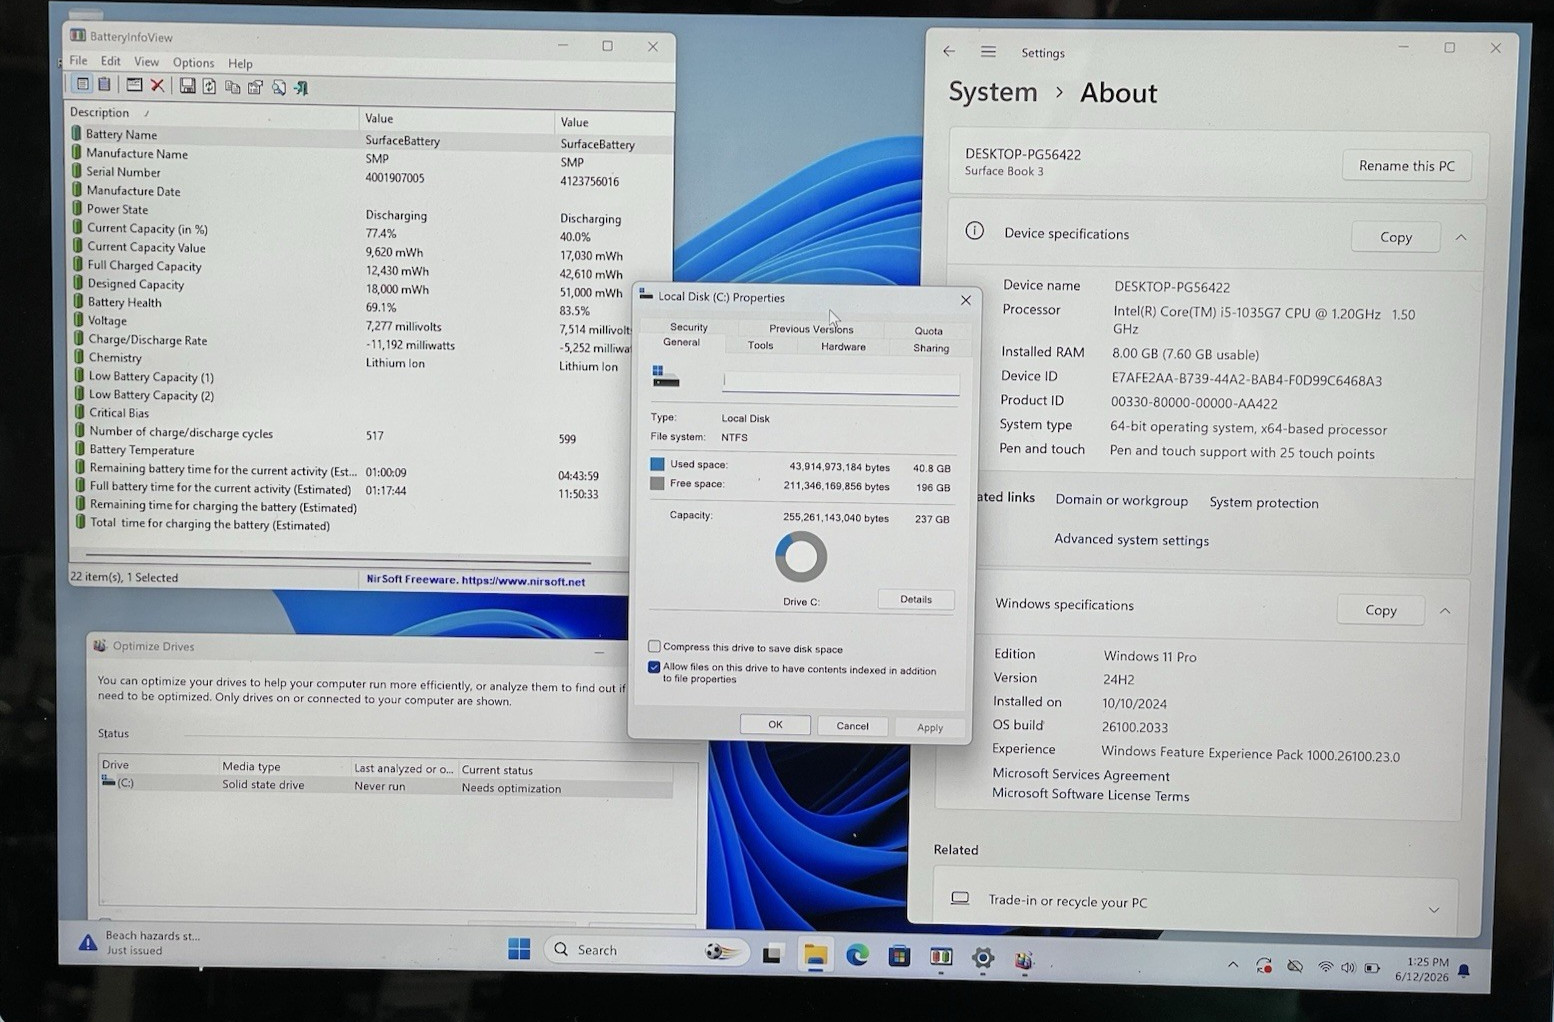Screen dimensions: 1554x1022
Task: Switch to the Hardware tab
Action: [843, 347]
